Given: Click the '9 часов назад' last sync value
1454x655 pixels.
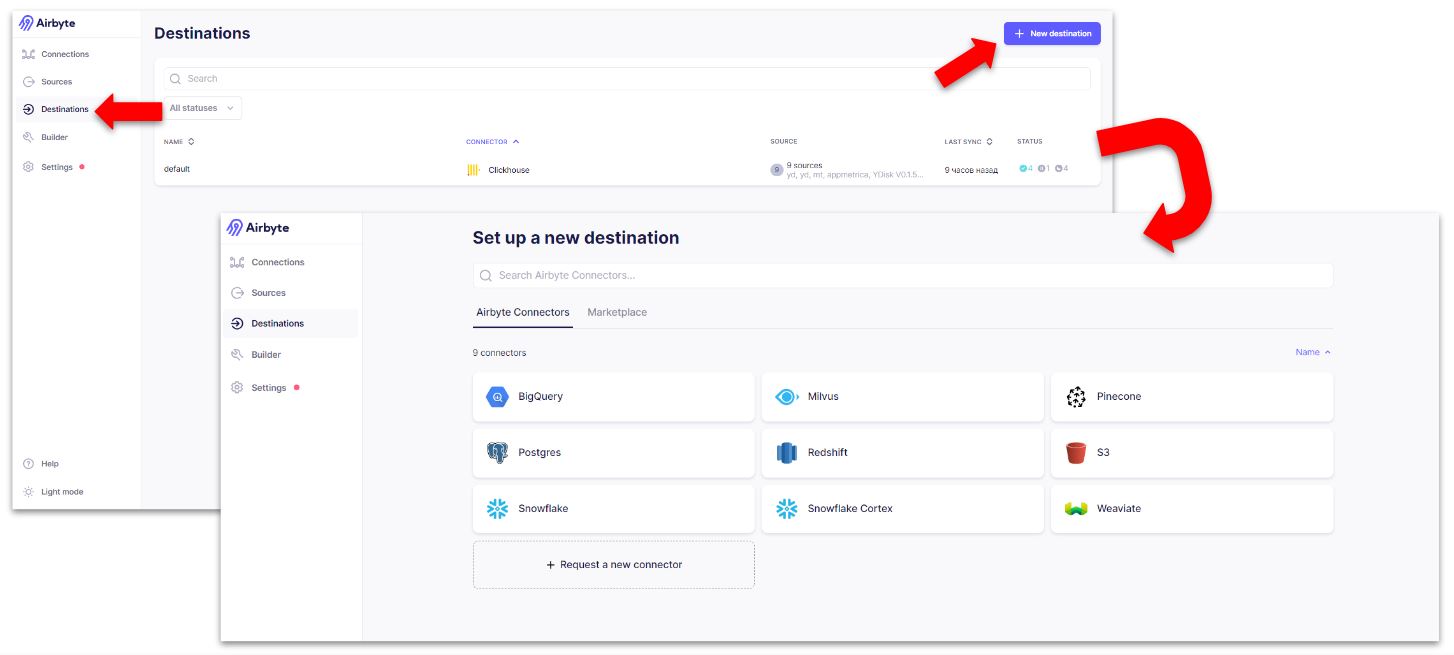Looking at the screenshot, I should [x=971, y=170].
